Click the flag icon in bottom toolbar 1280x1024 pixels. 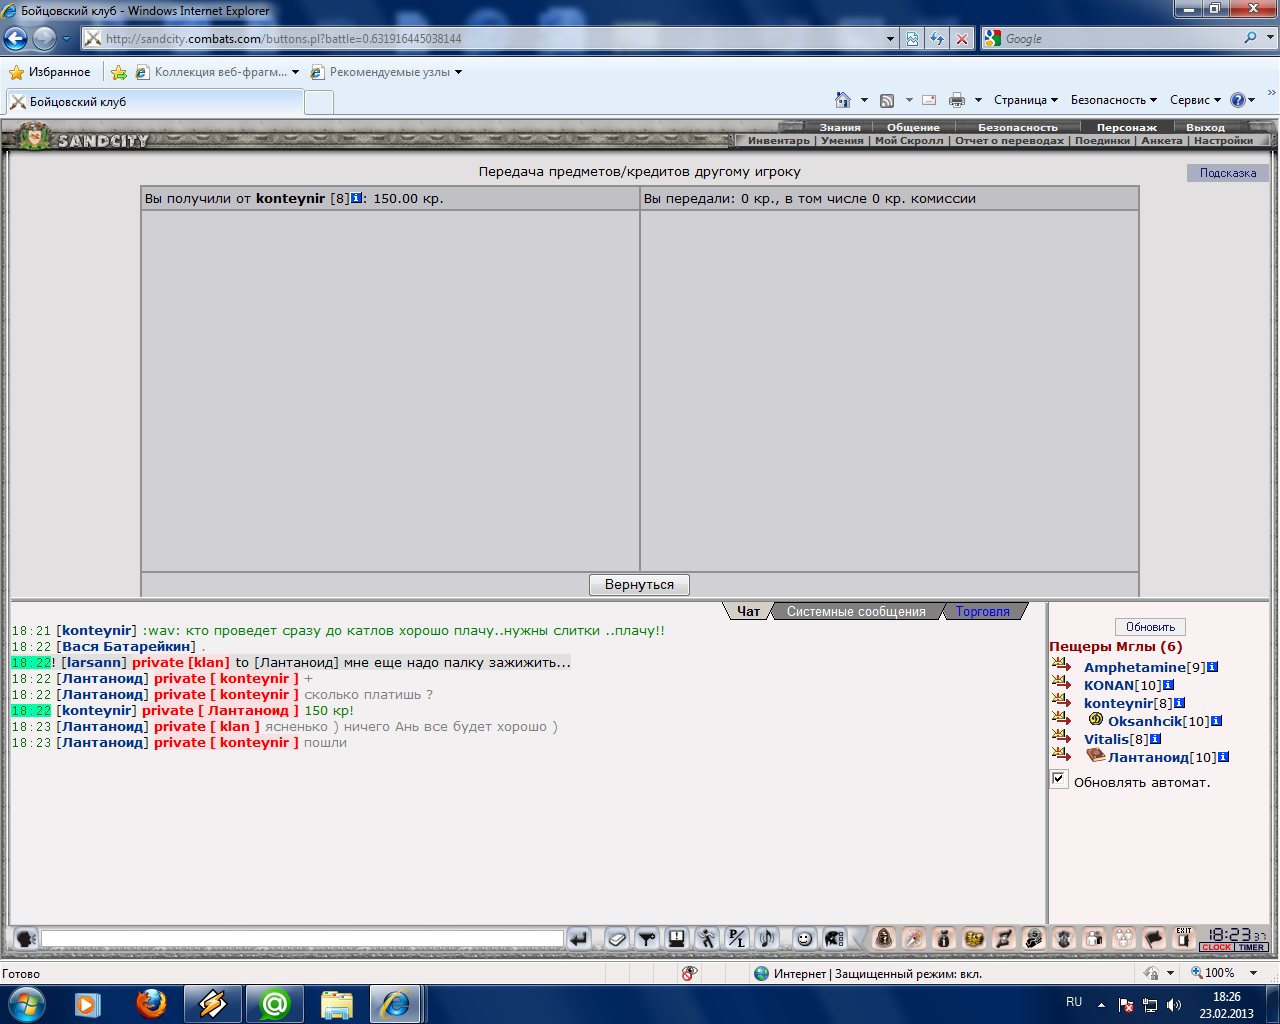coord(1154,938)
